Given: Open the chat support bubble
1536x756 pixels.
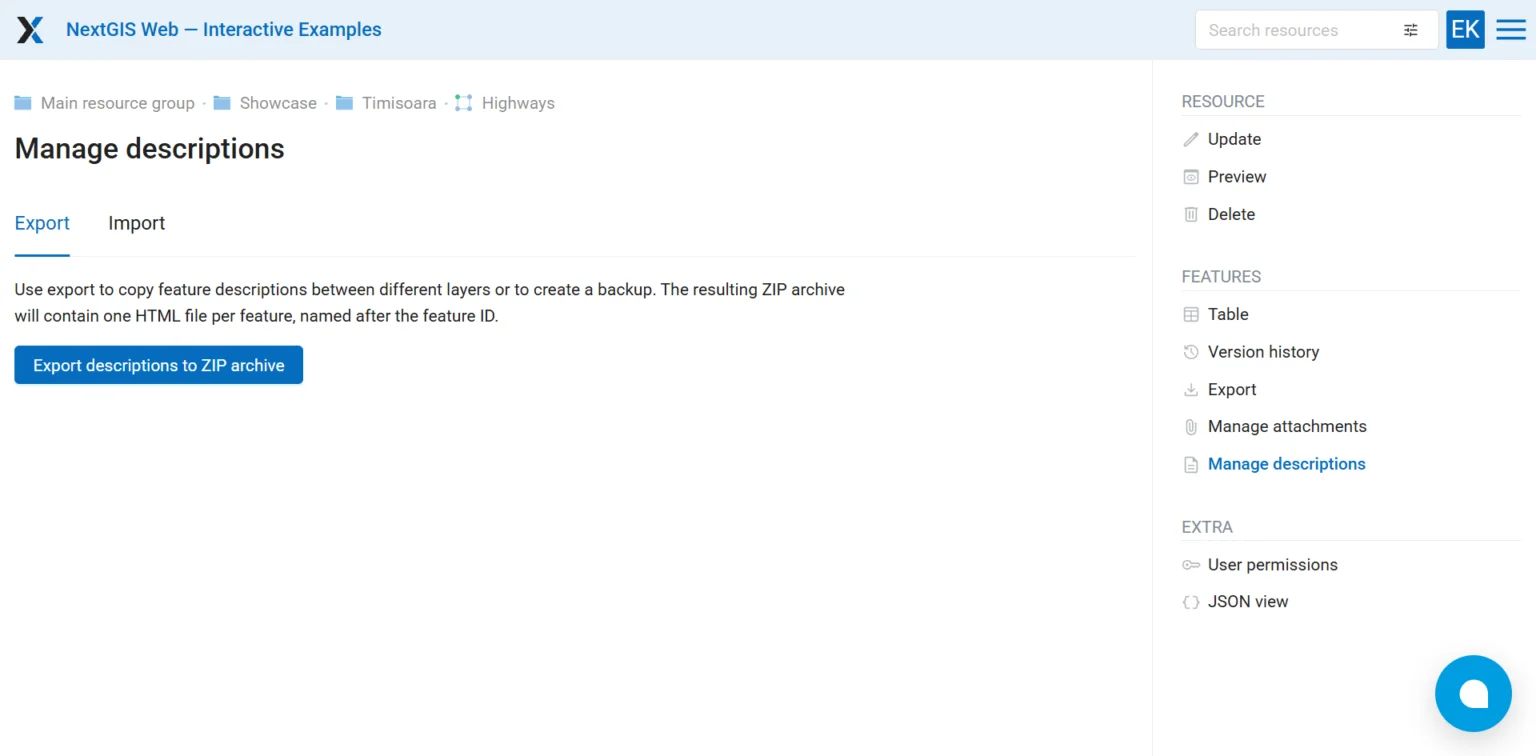Looking at the screenshot, I should tap(1473, 693).
